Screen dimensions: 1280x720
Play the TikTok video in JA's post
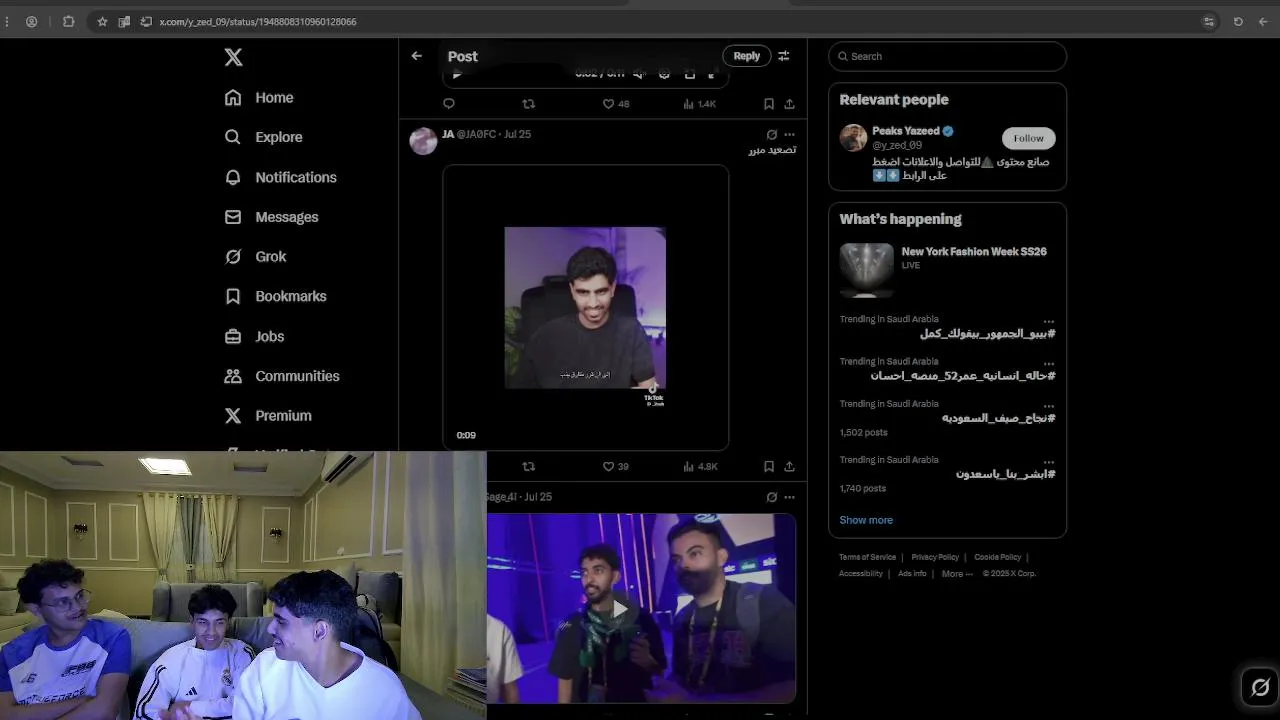(585, 308)
